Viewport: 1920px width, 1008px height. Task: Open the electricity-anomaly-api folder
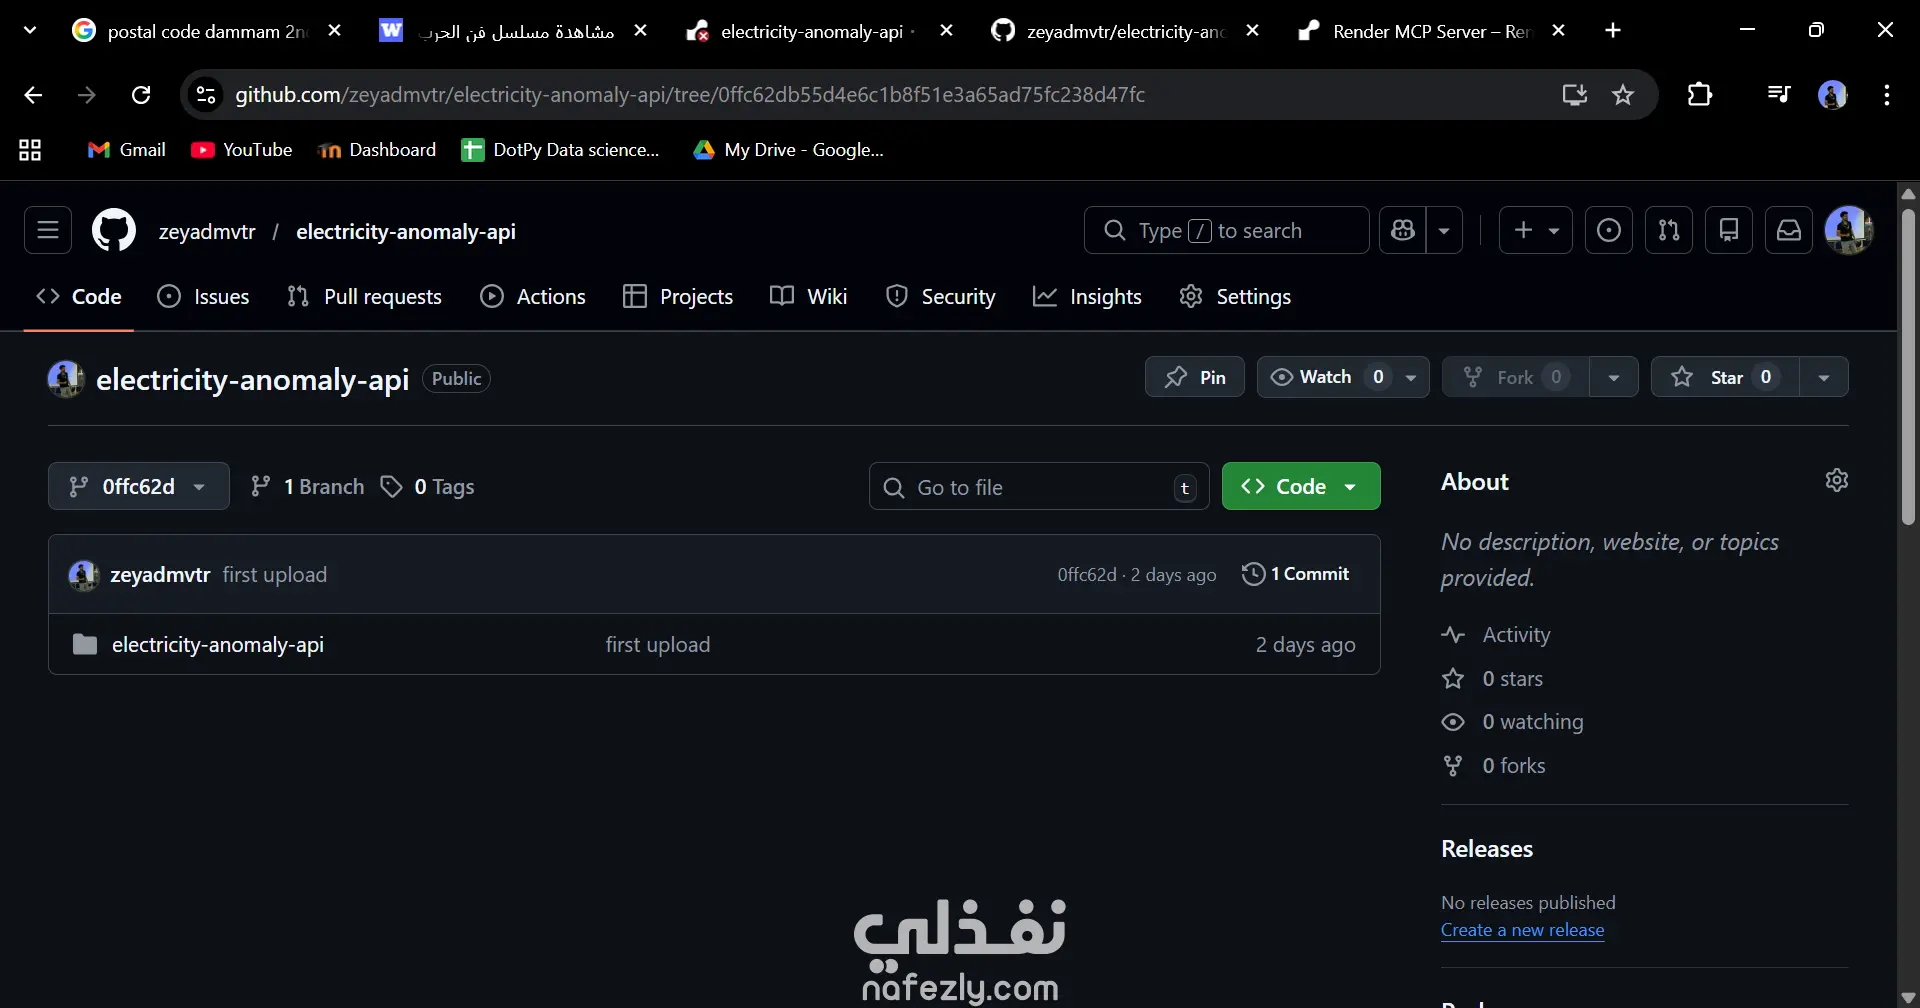218,645
